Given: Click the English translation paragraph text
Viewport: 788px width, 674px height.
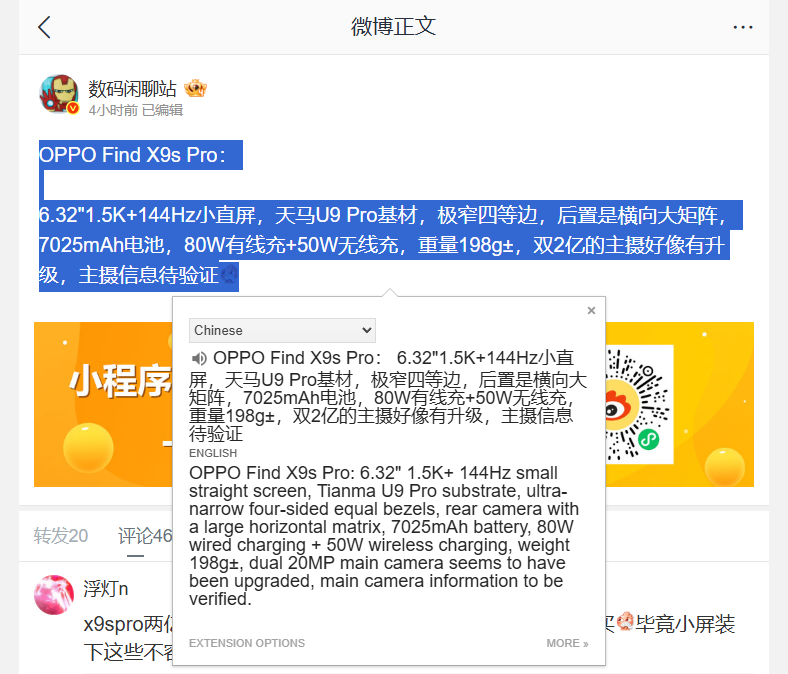Looking at the screenshot, I should click(384, 536).
